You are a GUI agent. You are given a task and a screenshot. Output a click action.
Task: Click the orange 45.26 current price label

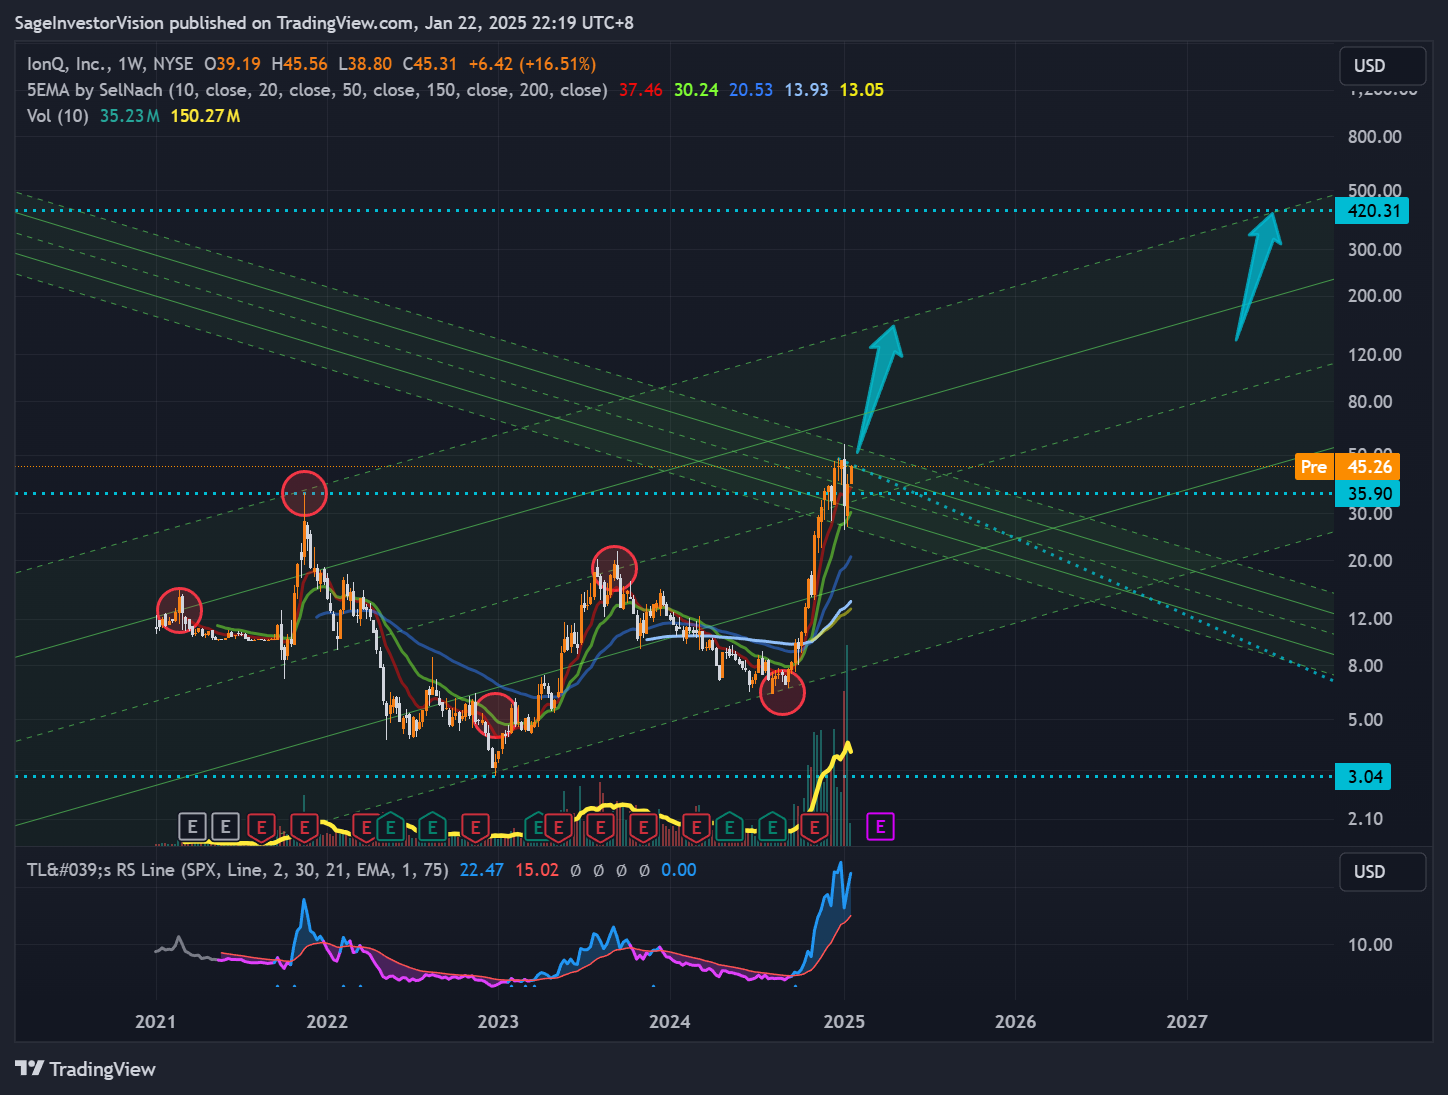pos(1368,467)
